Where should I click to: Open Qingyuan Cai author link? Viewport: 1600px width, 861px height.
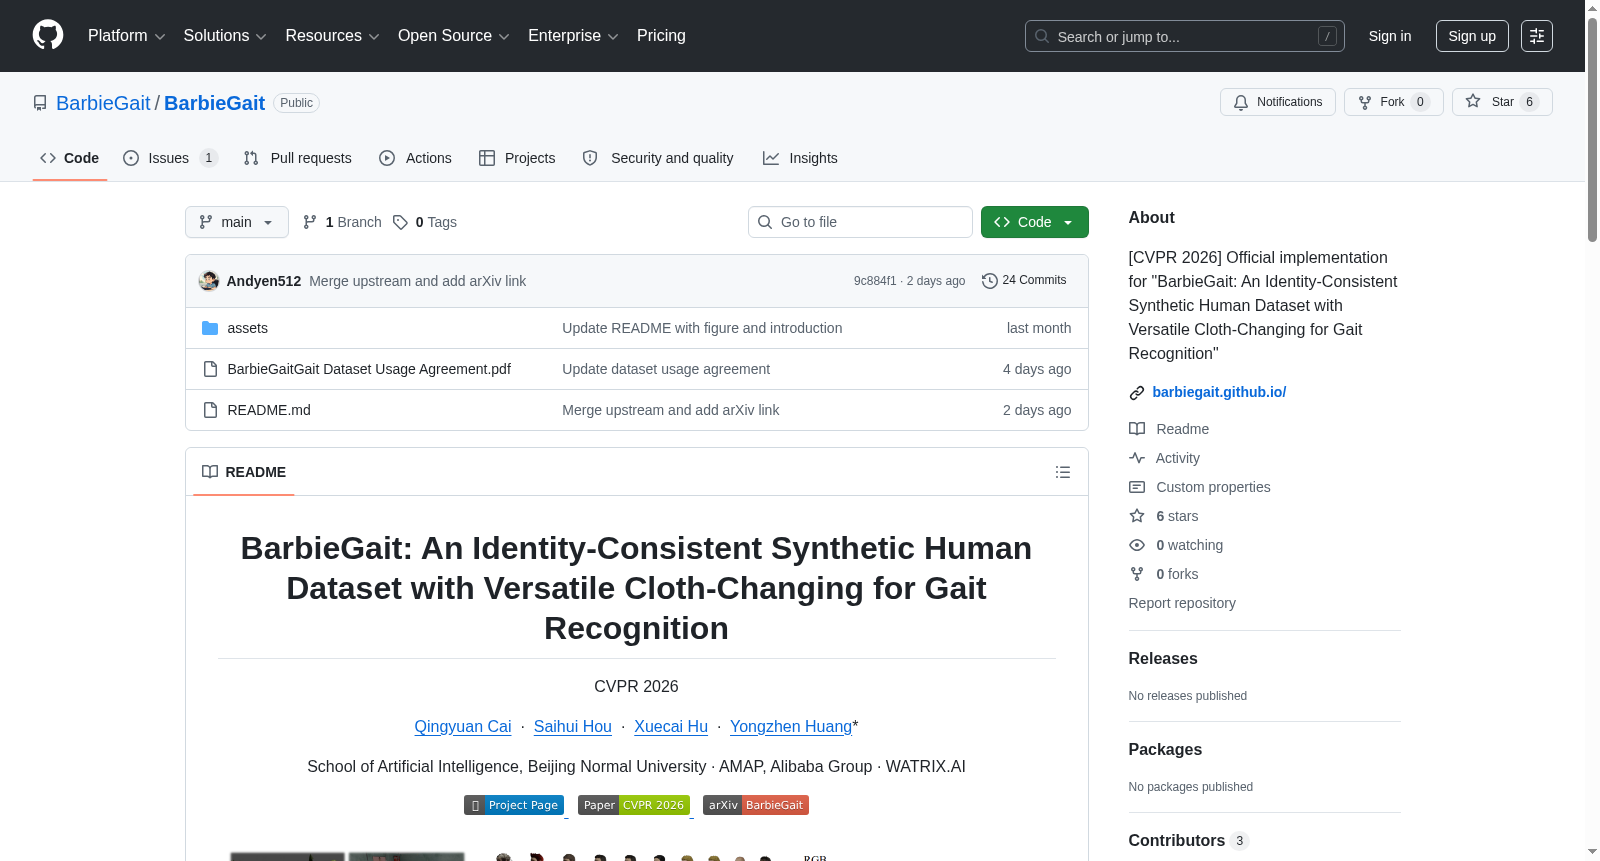463,727
